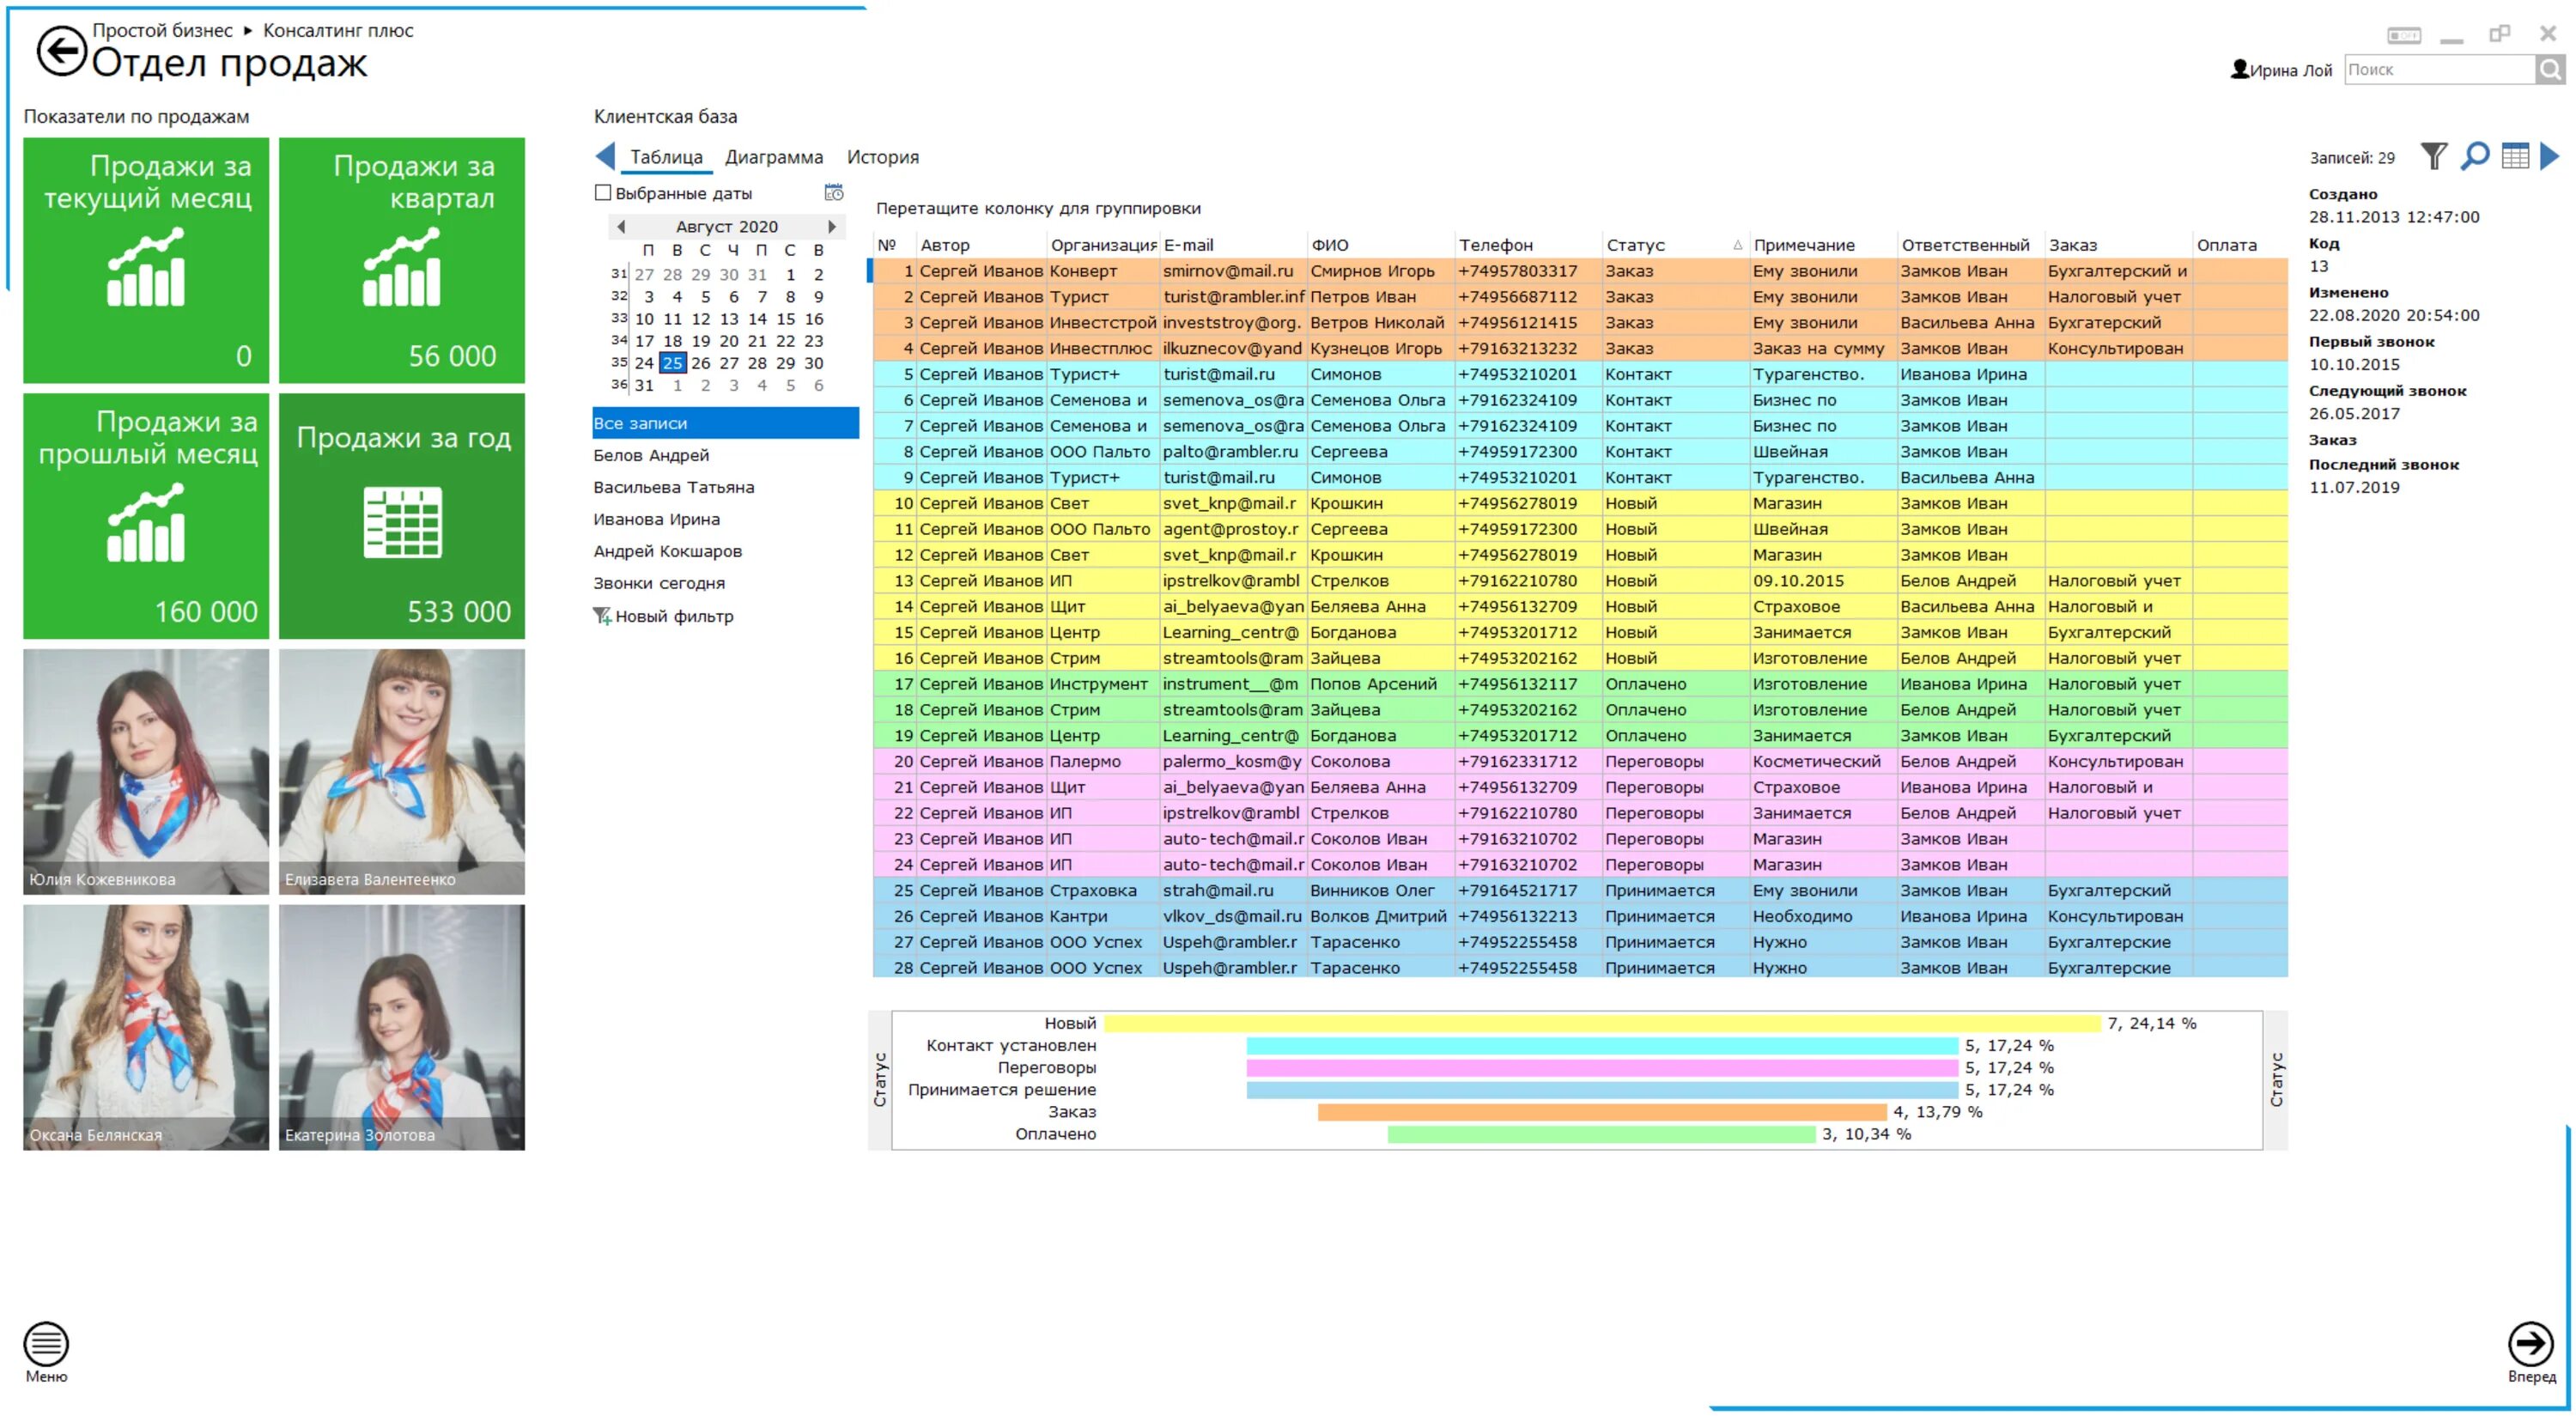Collapse the right details panel arrow
2576x1416 pixels.
[2550, 157]
